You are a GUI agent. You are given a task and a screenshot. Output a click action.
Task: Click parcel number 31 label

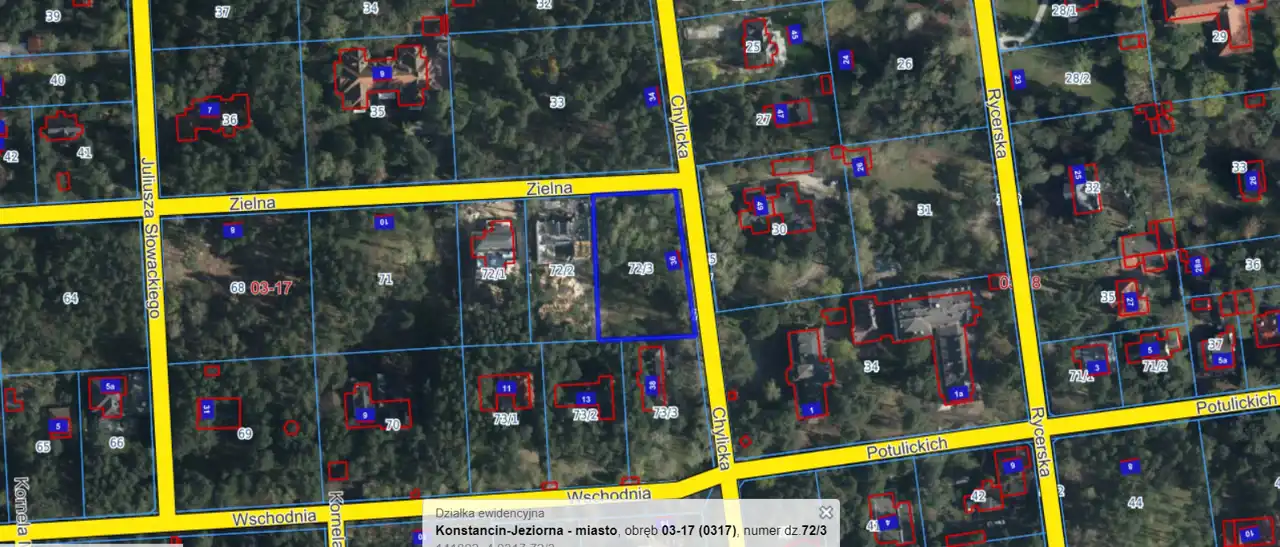click(x=924, y=210)
